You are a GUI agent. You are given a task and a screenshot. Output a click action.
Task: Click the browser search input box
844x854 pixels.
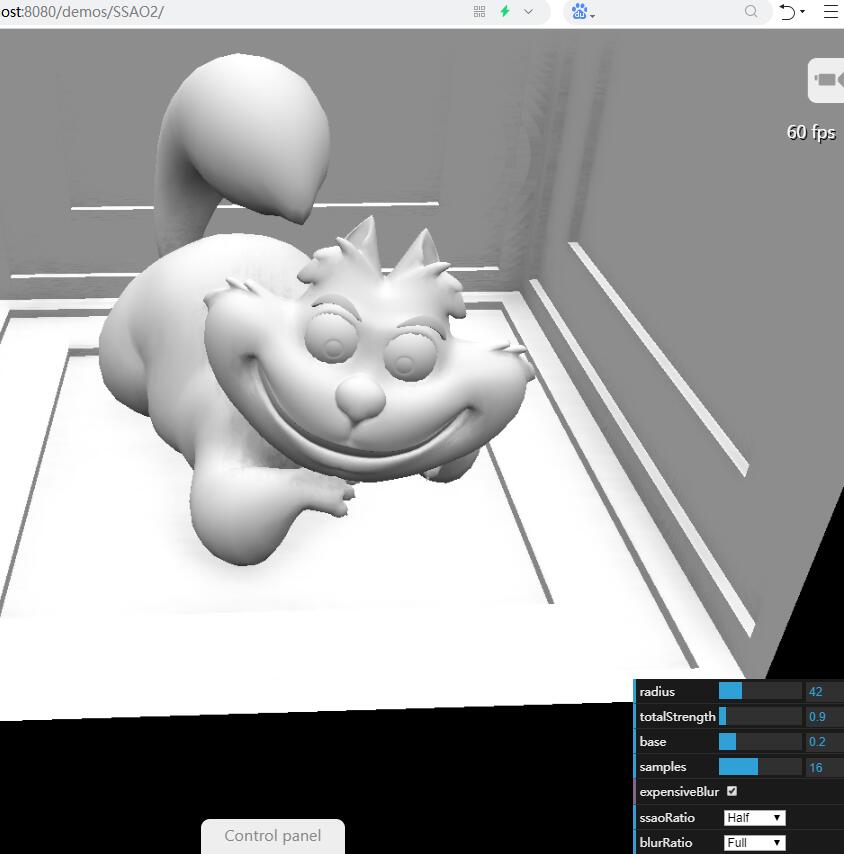[667, 11]
